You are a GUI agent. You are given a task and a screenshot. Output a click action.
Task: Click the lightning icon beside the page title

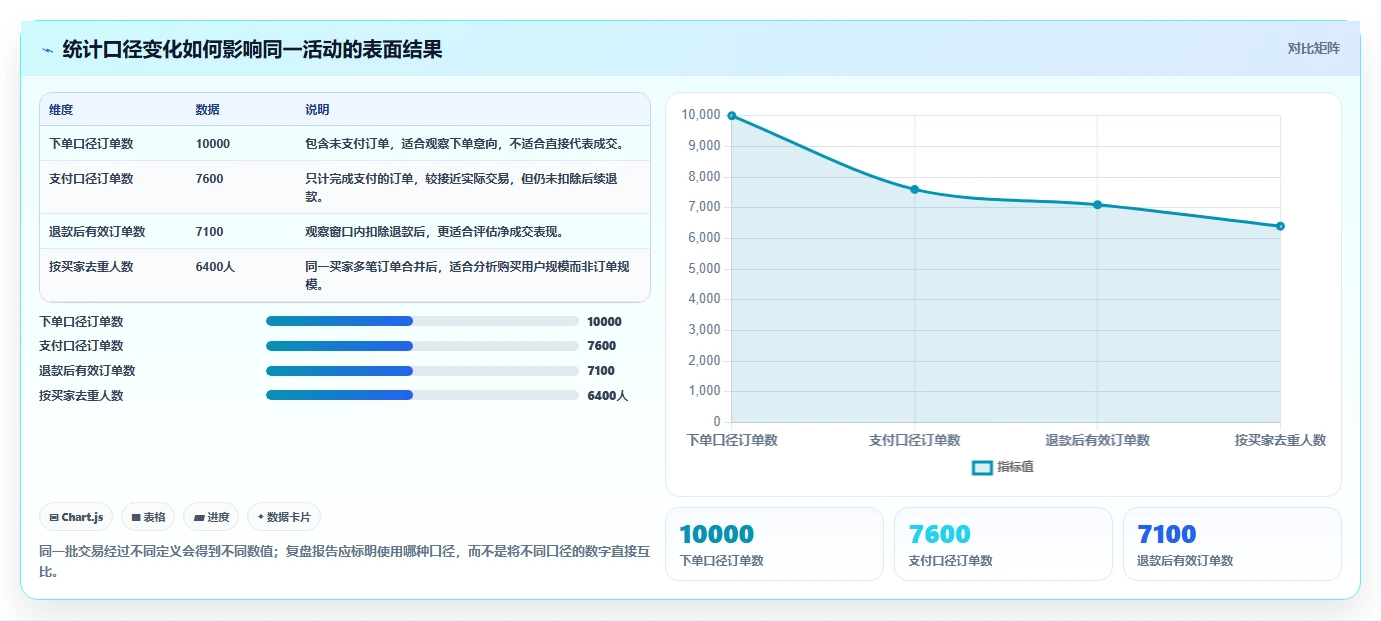48,50
